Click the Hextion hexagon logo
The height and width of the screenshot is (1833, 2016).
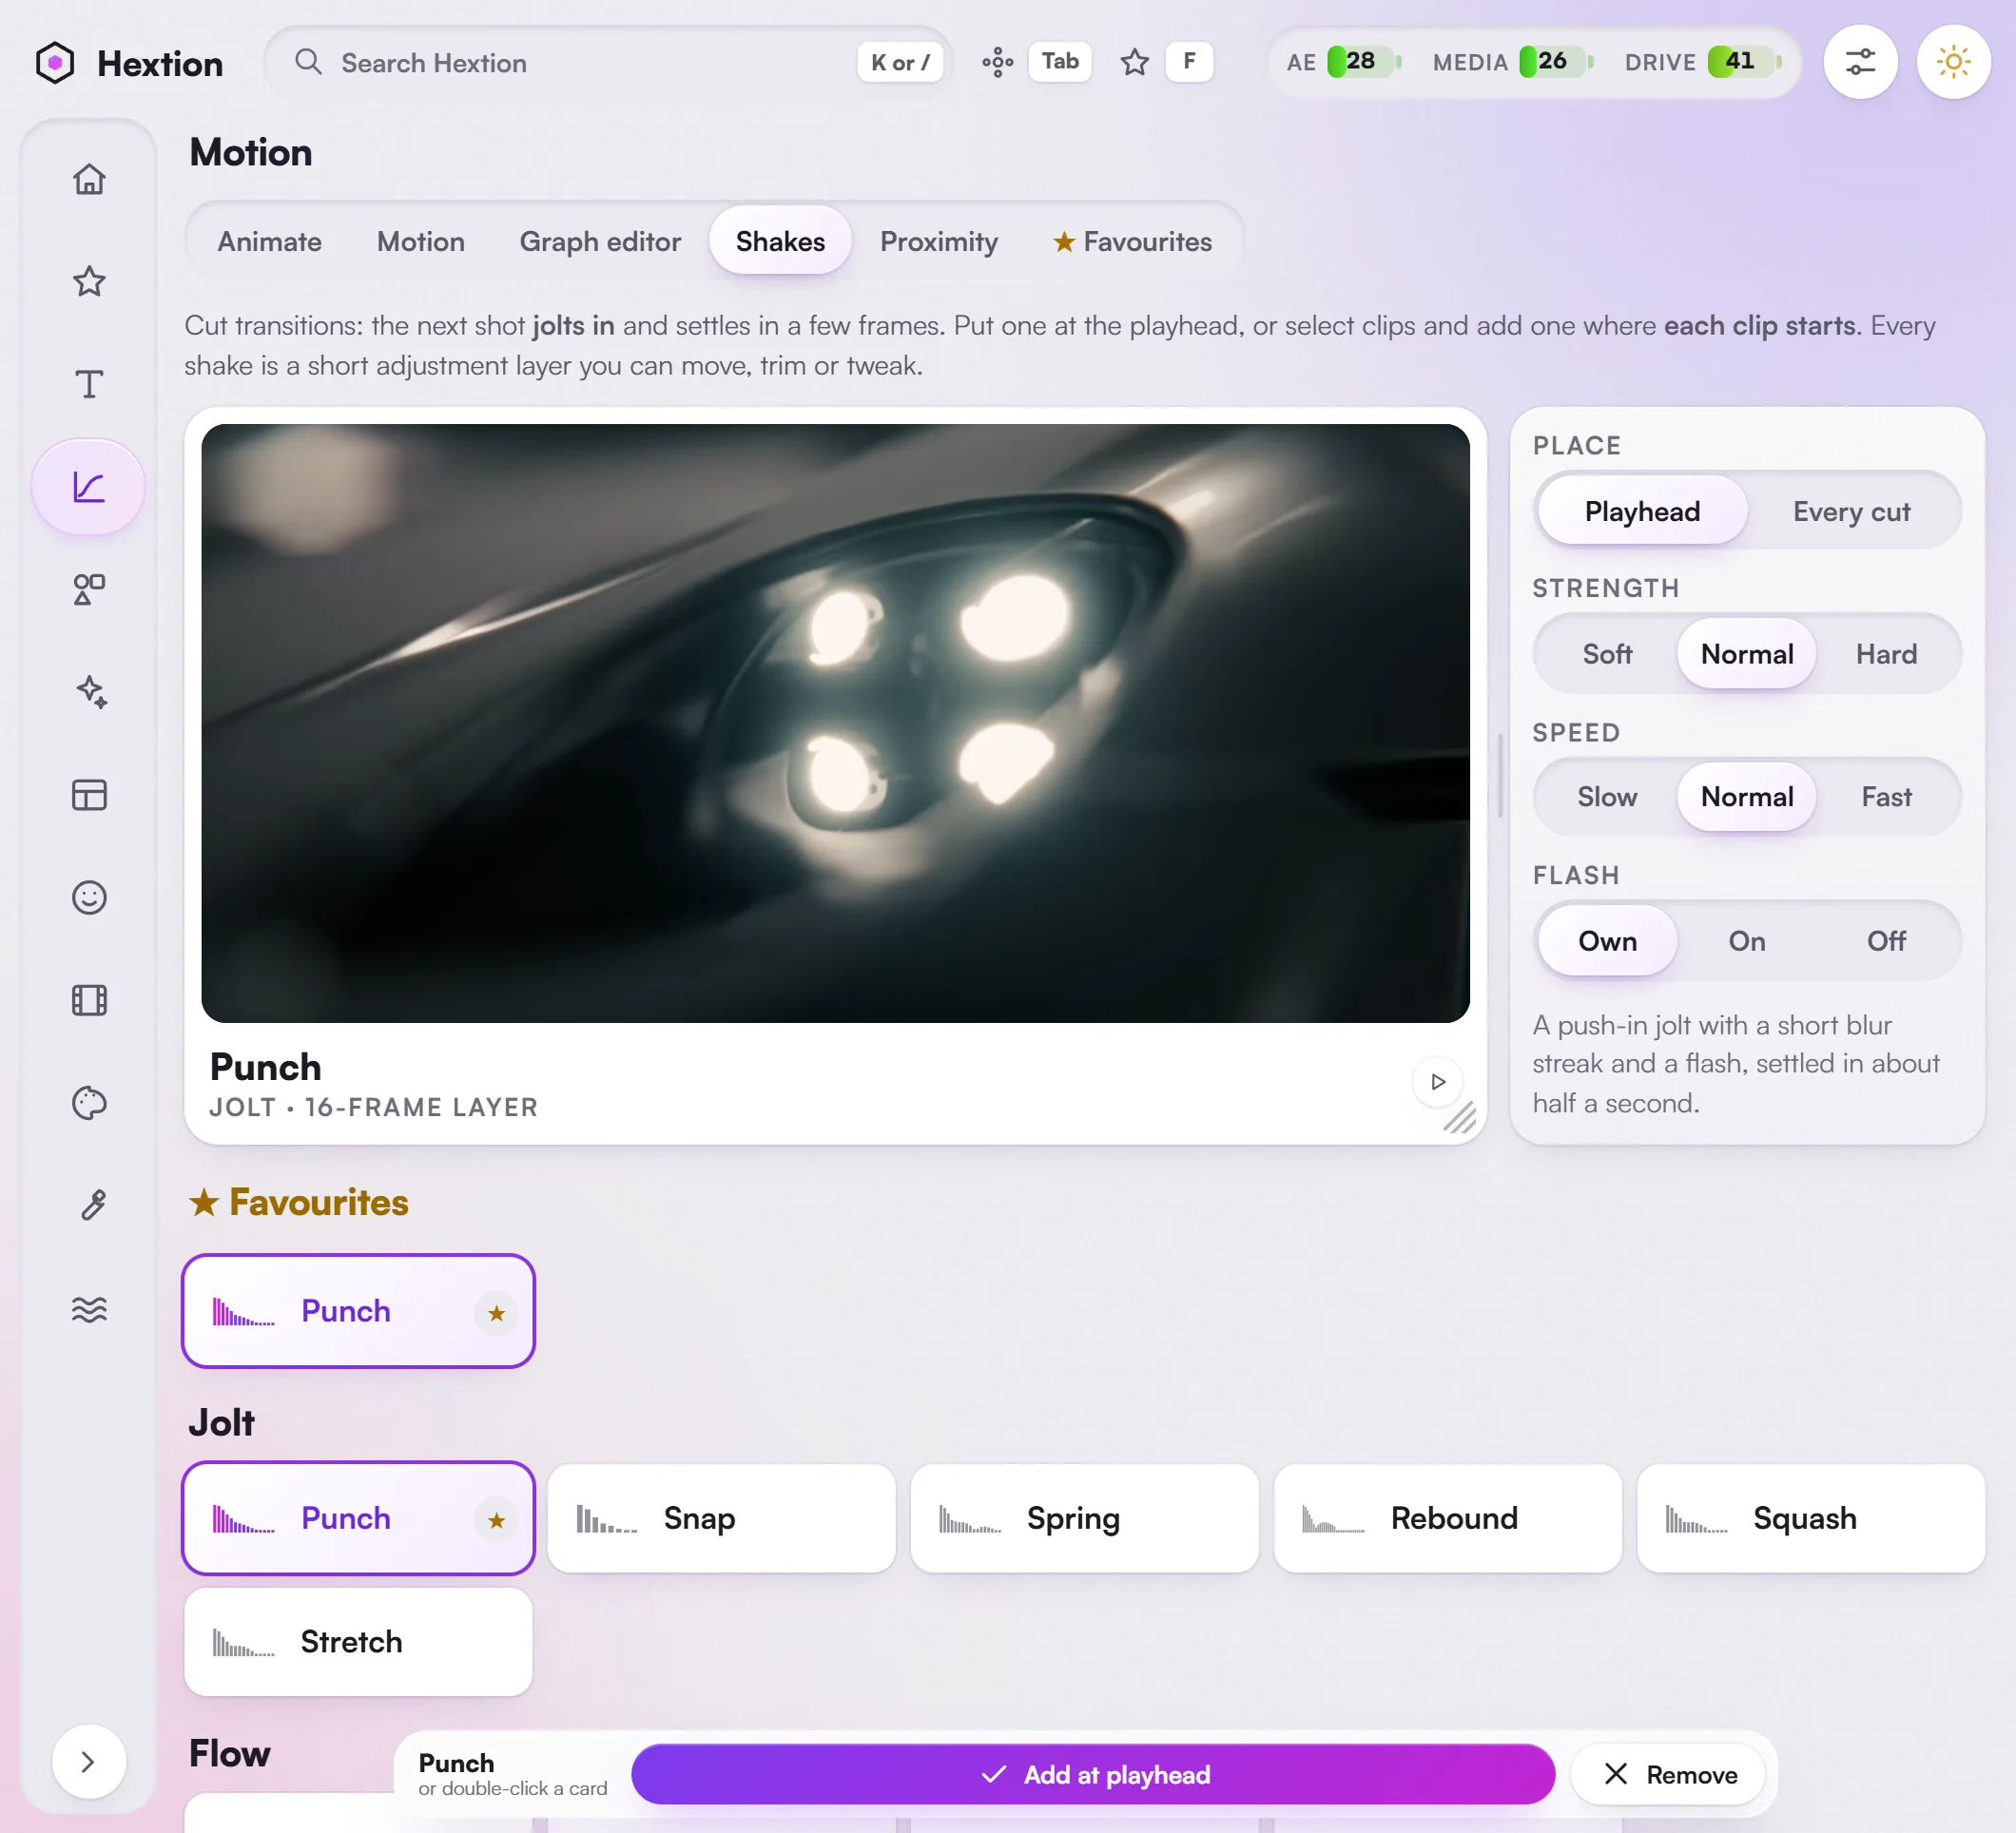55,63
